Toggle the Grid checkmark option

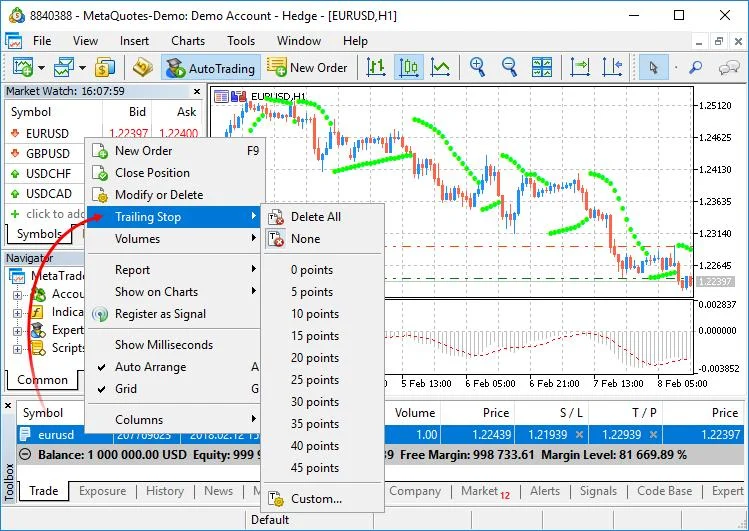coord(174,389)
